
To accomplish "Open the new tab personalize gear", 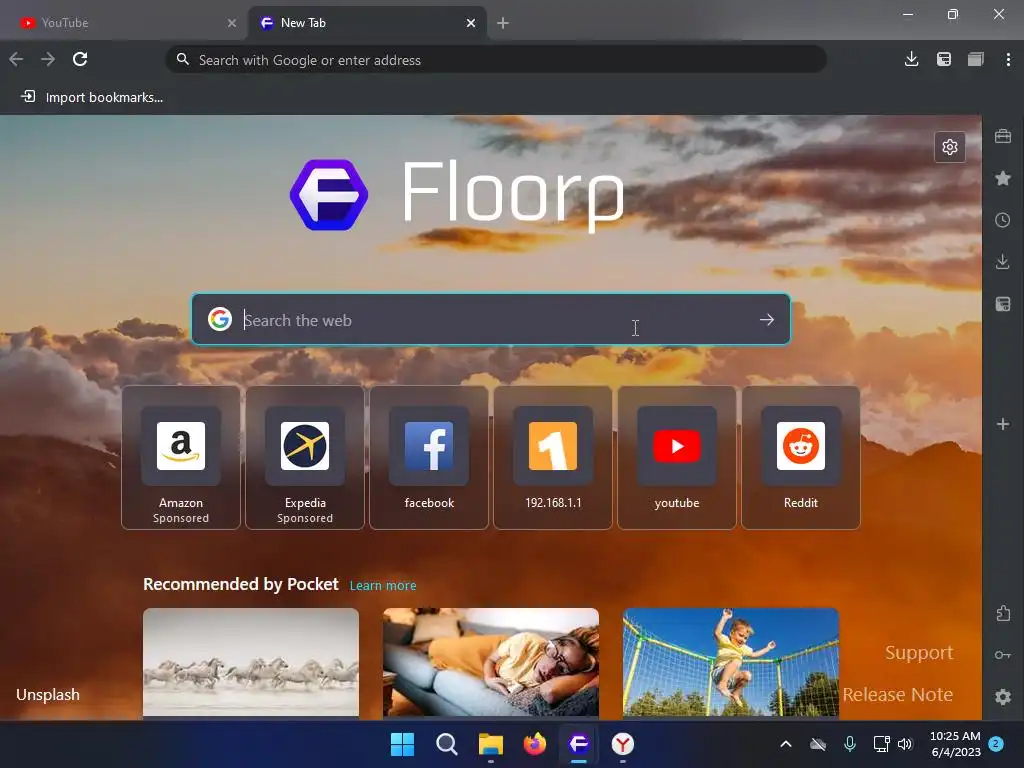I will point(950,147).
